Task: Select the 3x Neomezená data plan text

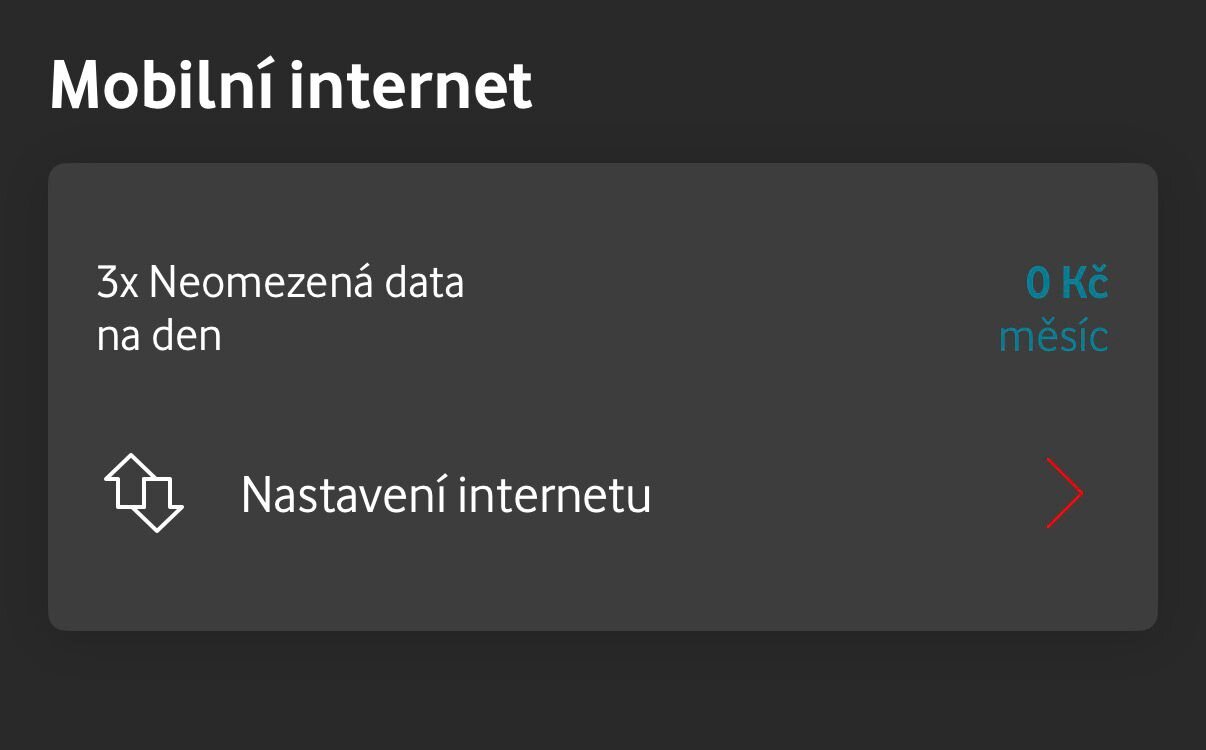Action: 280,284
